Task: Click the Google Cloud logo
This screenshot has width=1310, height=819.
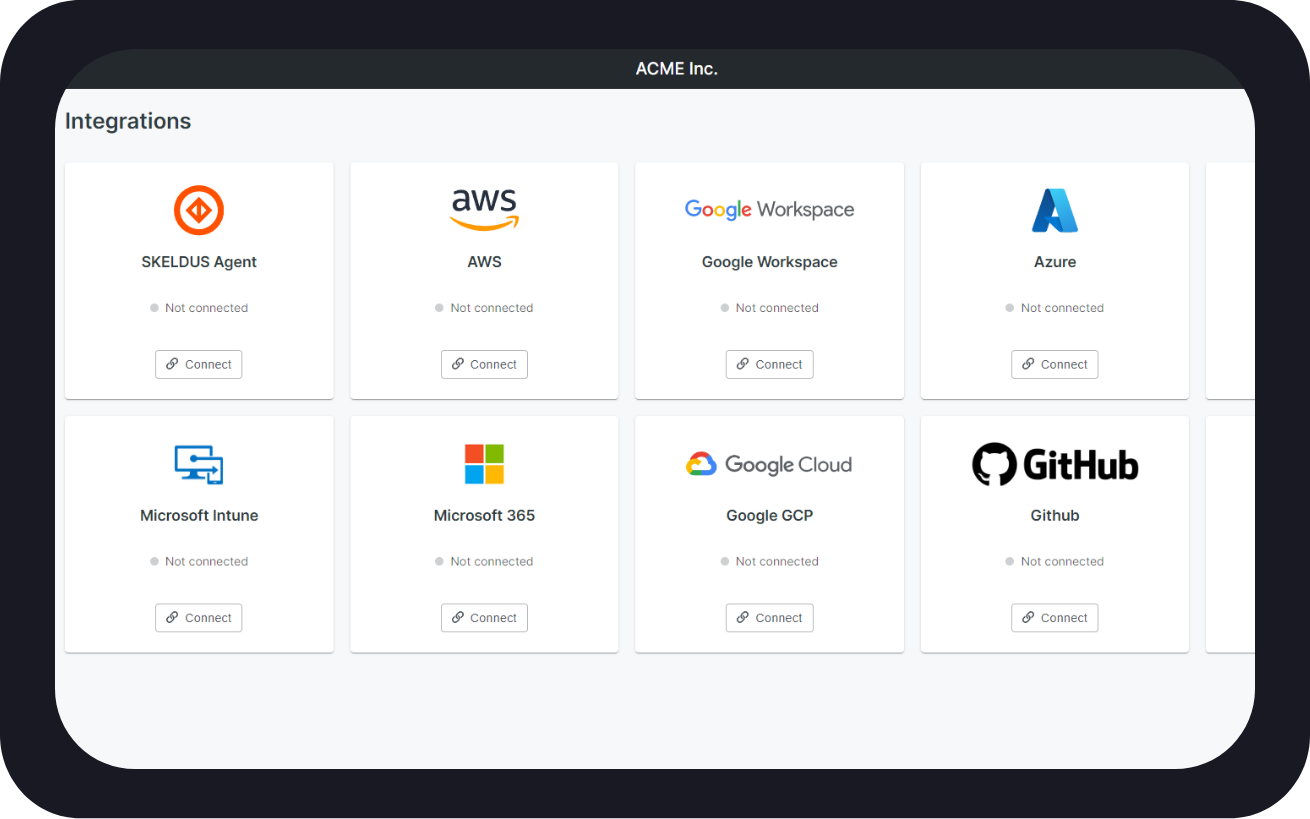Action: [769, 464]
